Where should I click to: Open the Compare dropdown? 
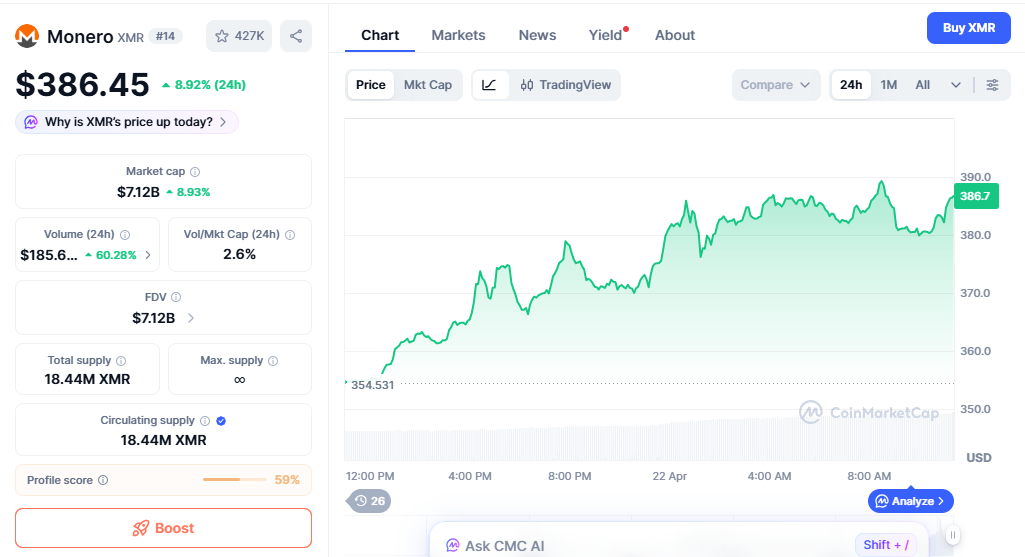pos(776,85)
